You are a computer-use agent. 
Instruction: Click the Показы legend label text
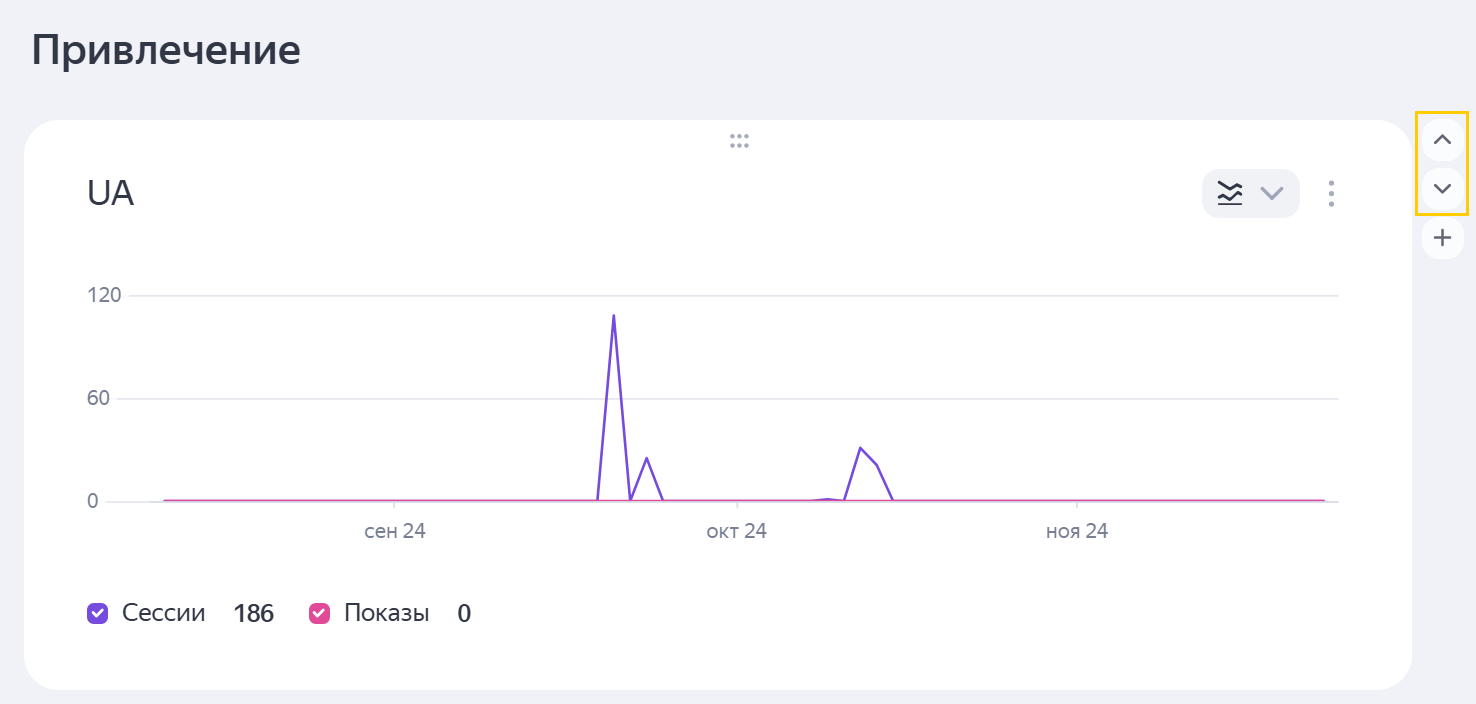pyautogui.click(x=386, y=613)
